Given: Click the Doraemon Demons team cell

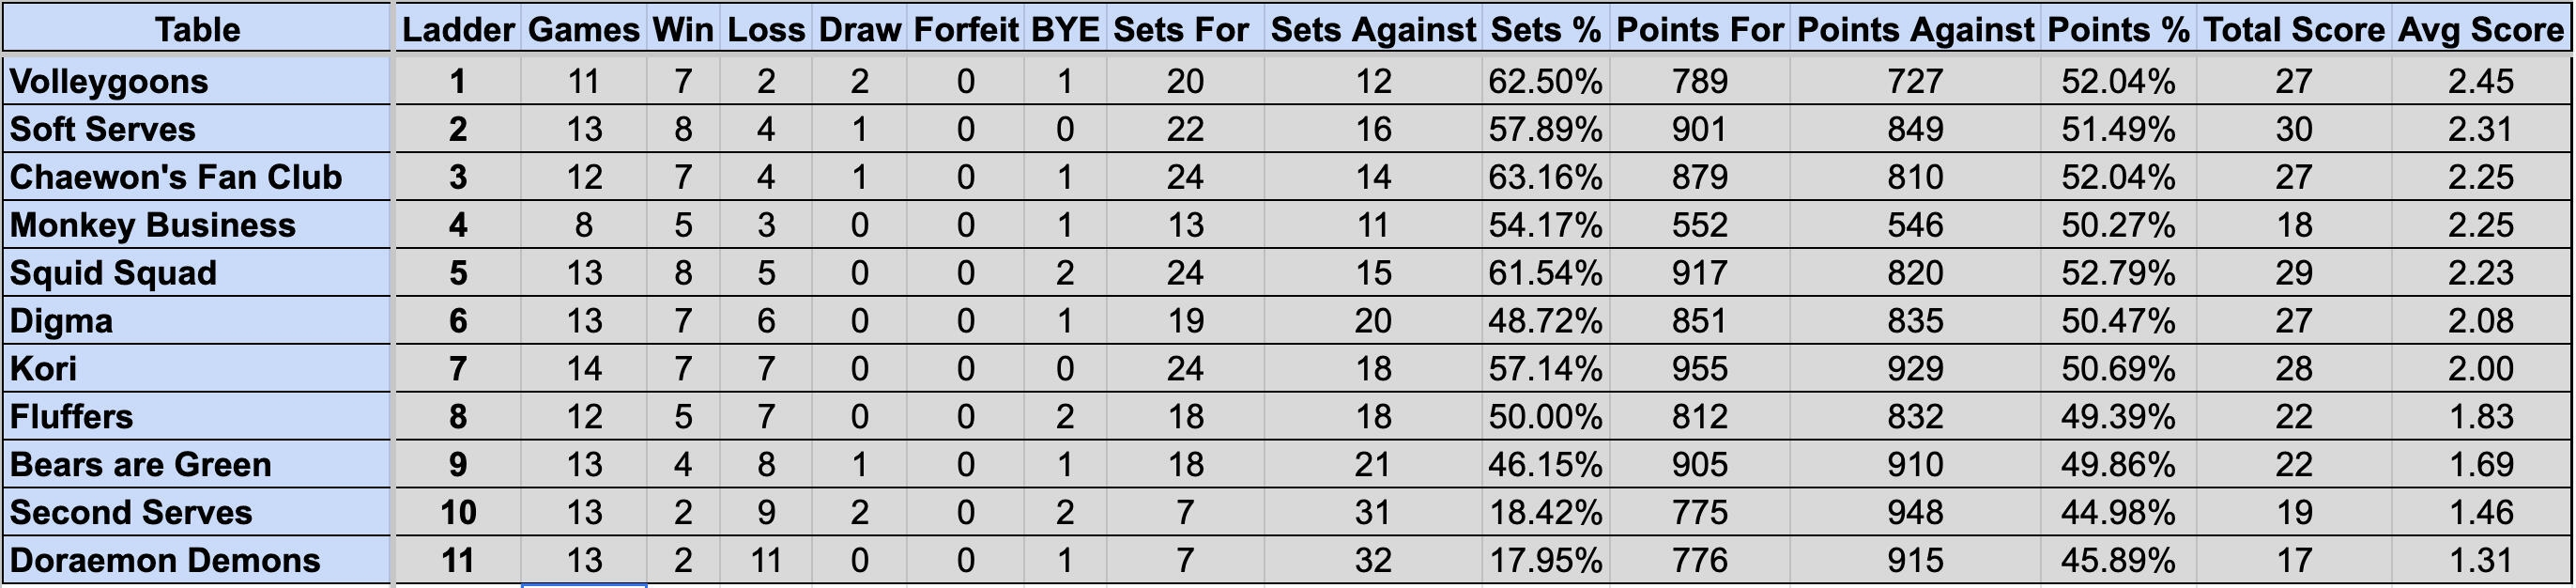Looking at the screenshot, I should 196,560.
